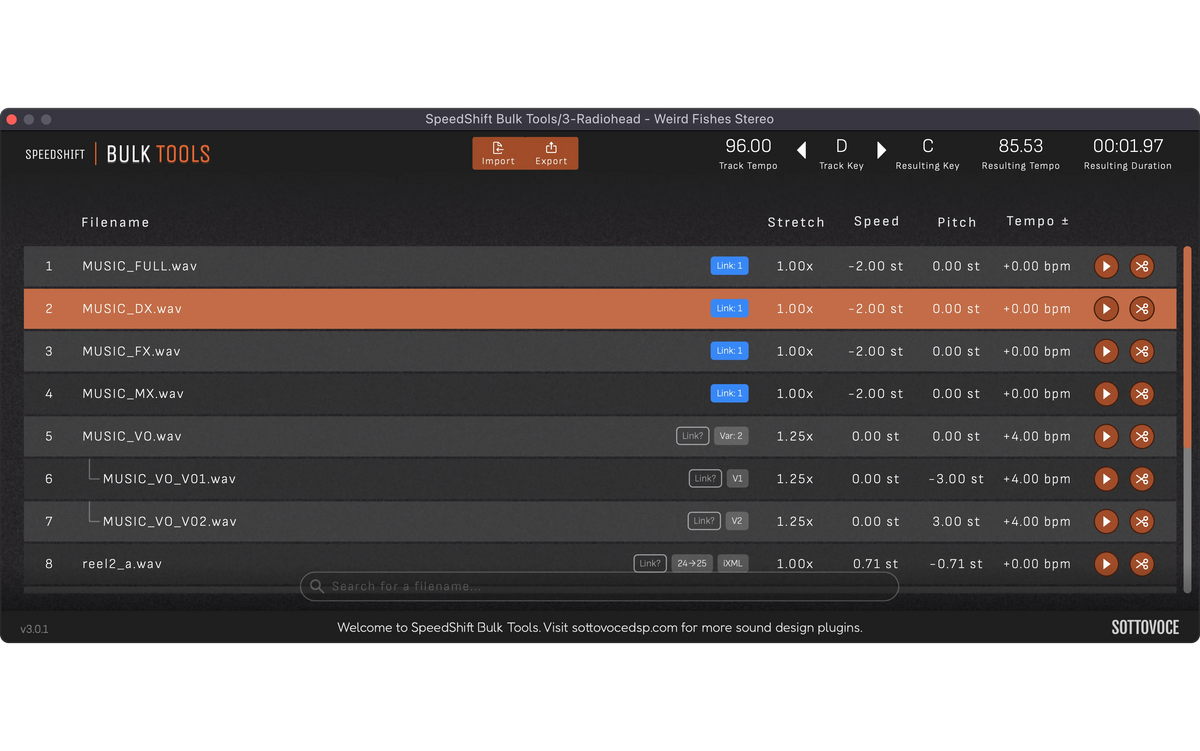This screenshot has height=751, width=1200.
Task: Play MUSIC_FULL.wav preview
Action: click(x=1106, y=266)
